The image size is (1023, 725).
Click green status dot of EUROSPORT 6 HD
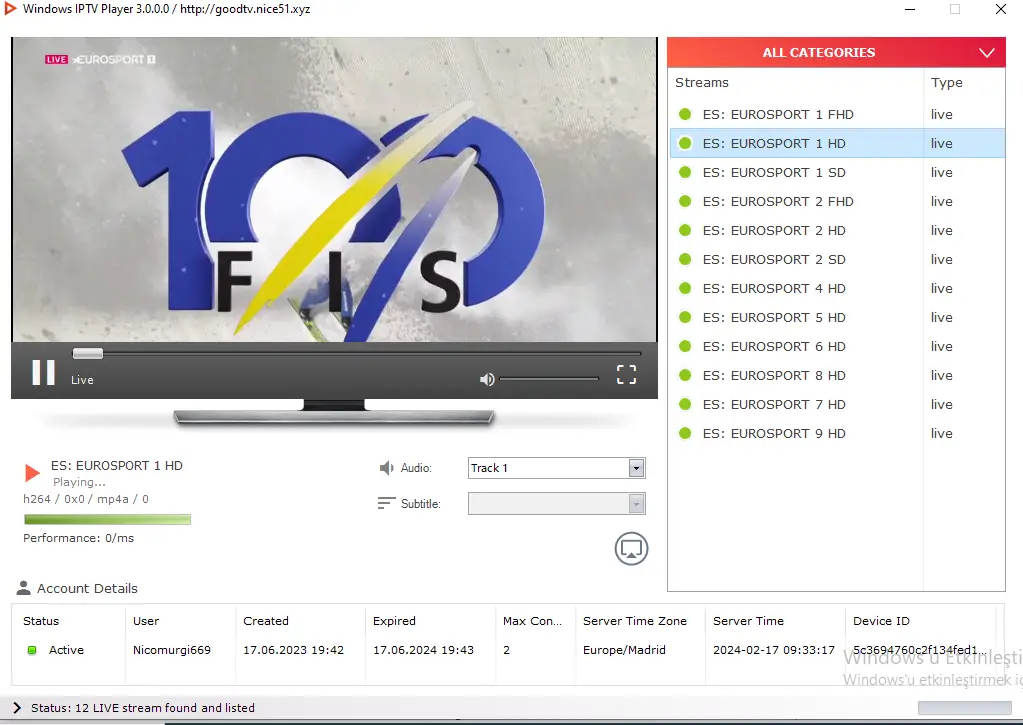[x=685, y=346]
